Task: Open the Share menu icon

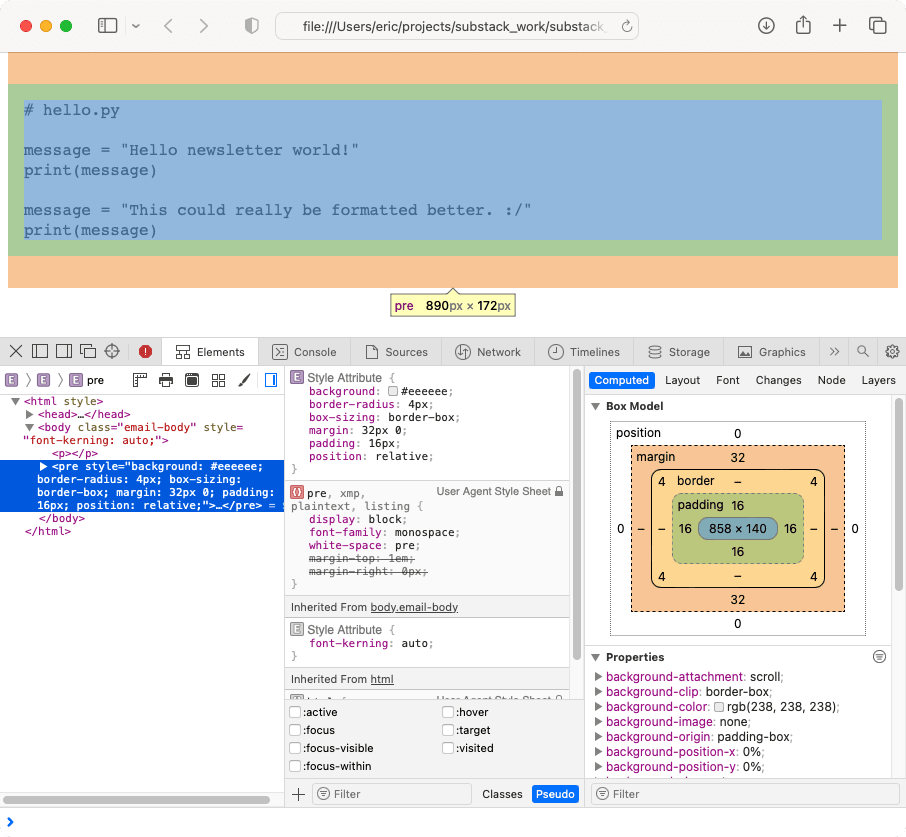Action: tap(803, 25)
